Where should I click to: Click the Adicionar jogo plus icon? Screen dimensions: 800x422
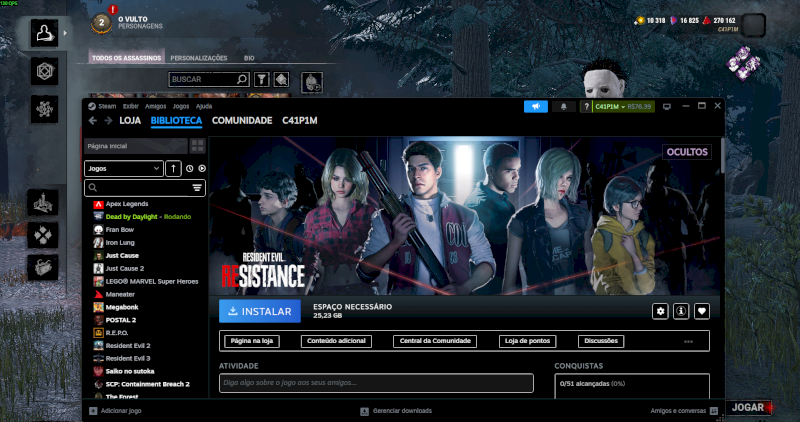coord(93,411)
